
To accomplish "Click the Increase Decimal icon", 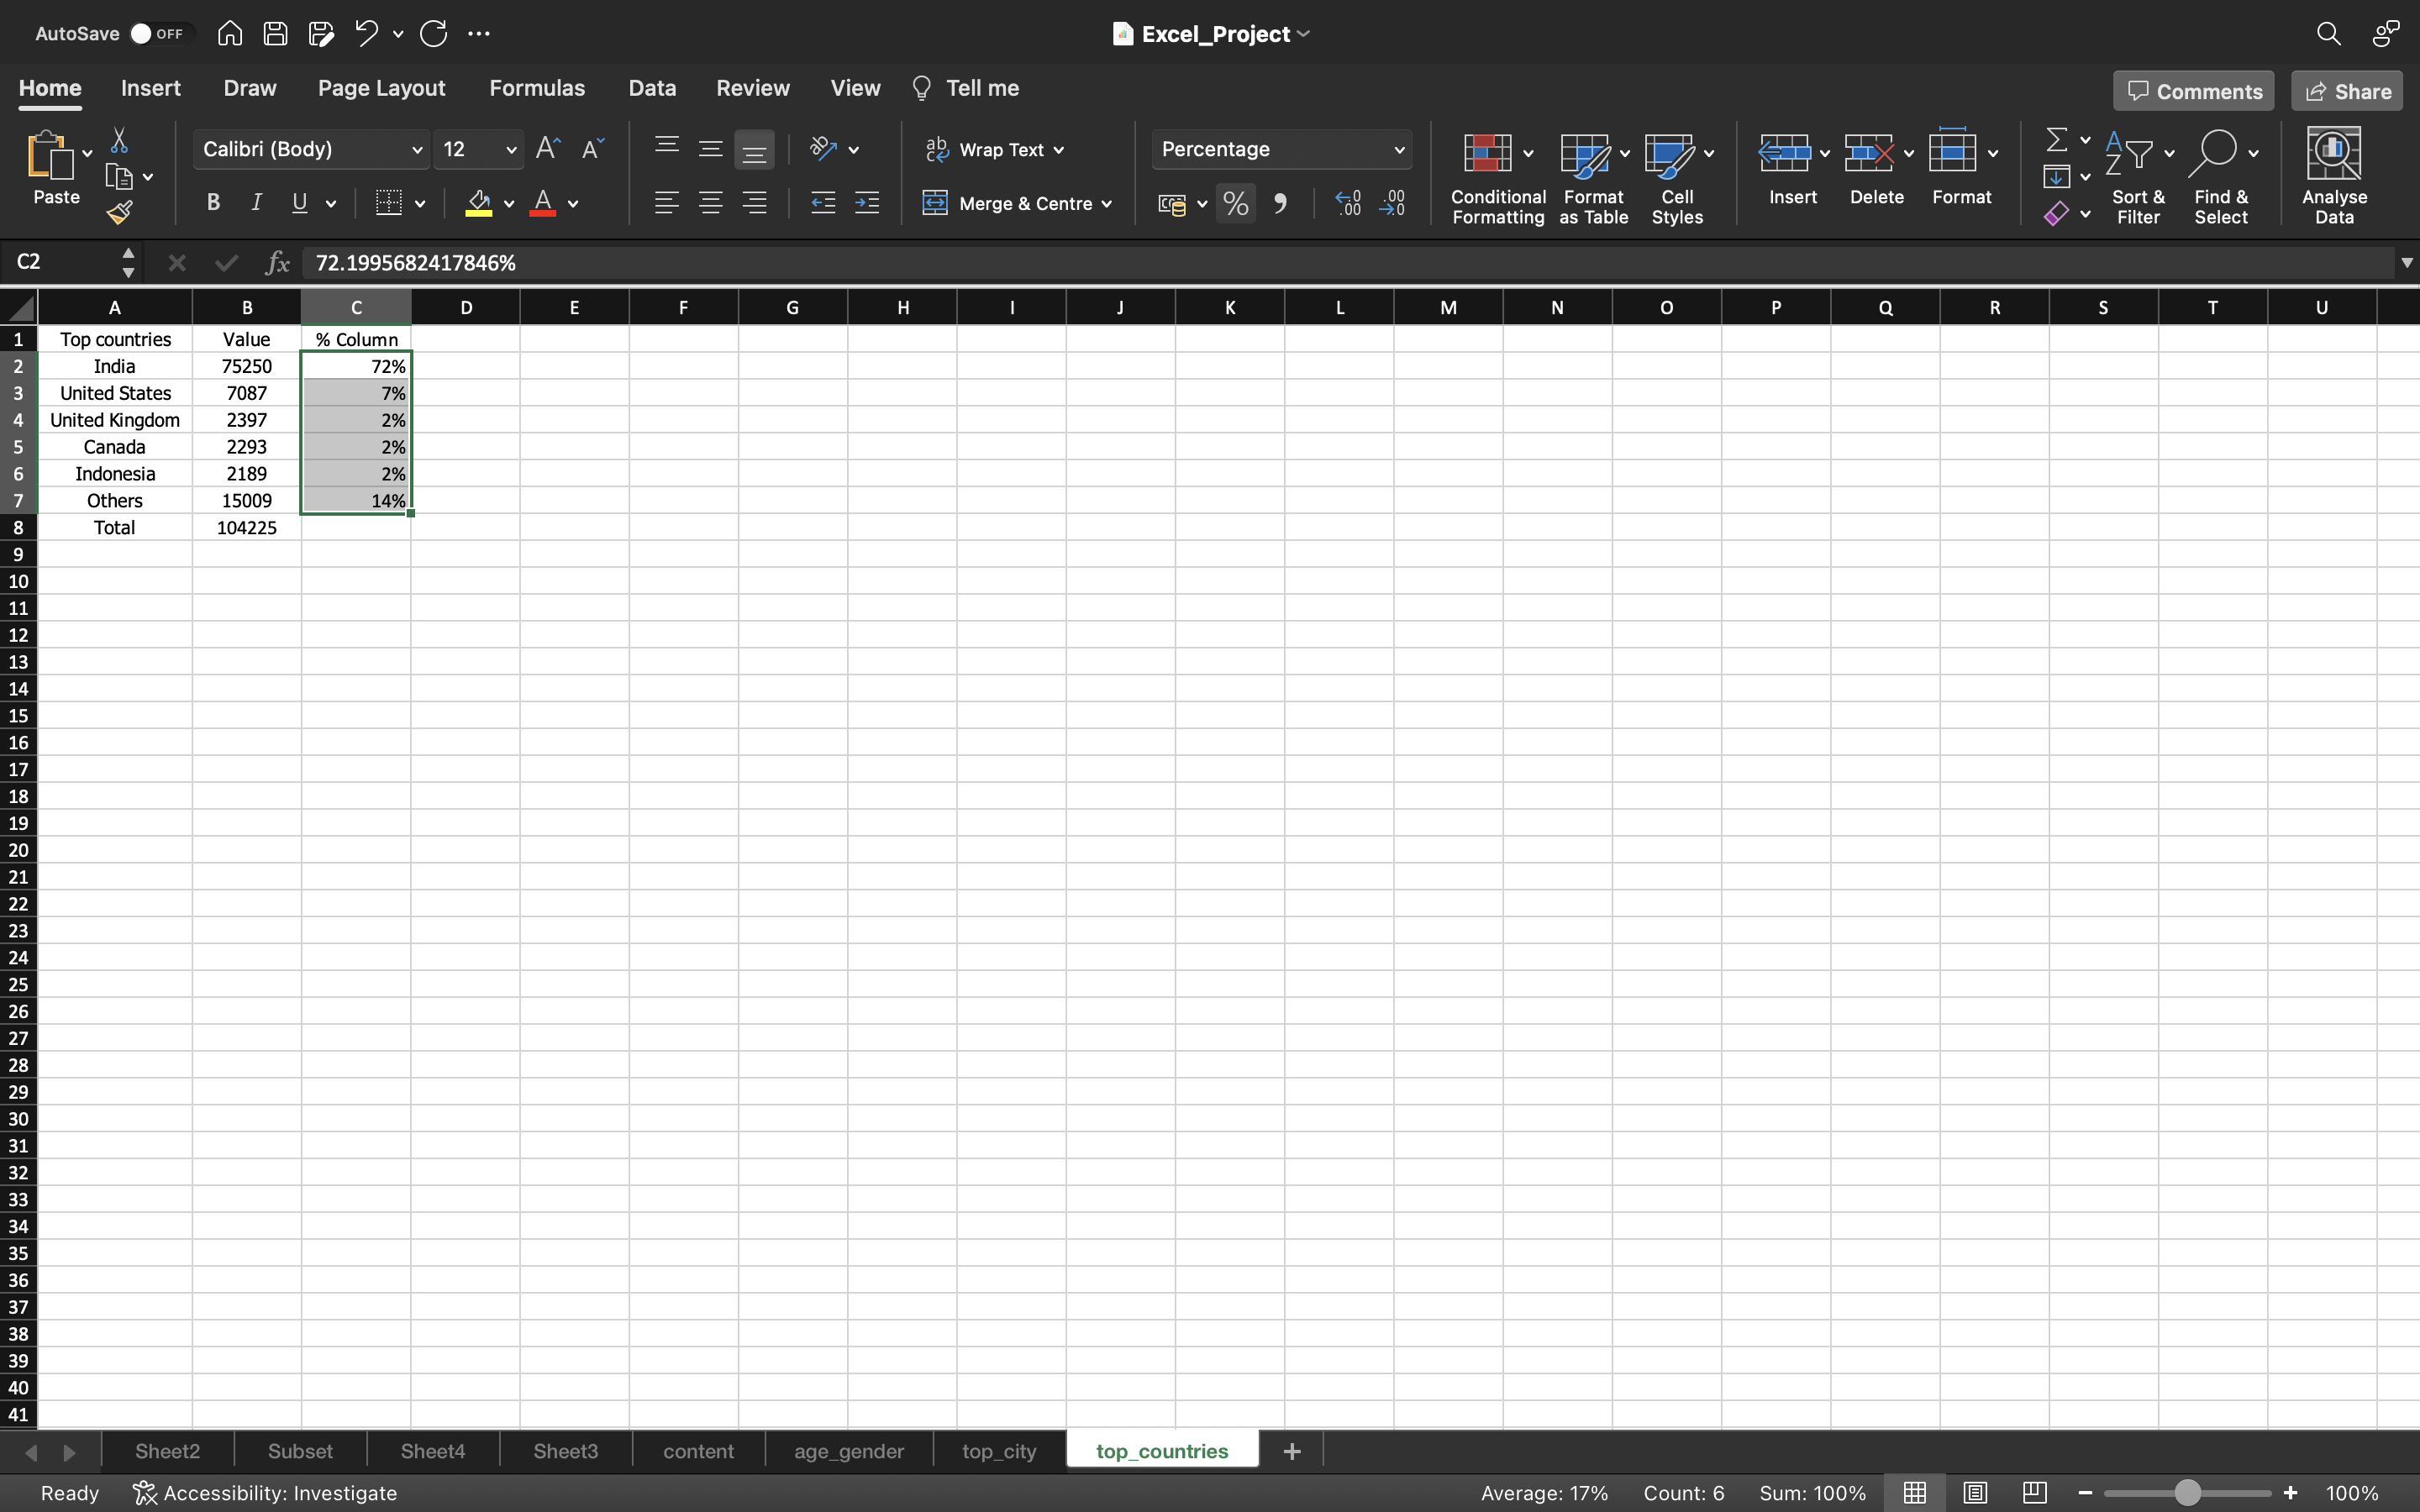I will pyautogui.click(x=1348, y=204).
